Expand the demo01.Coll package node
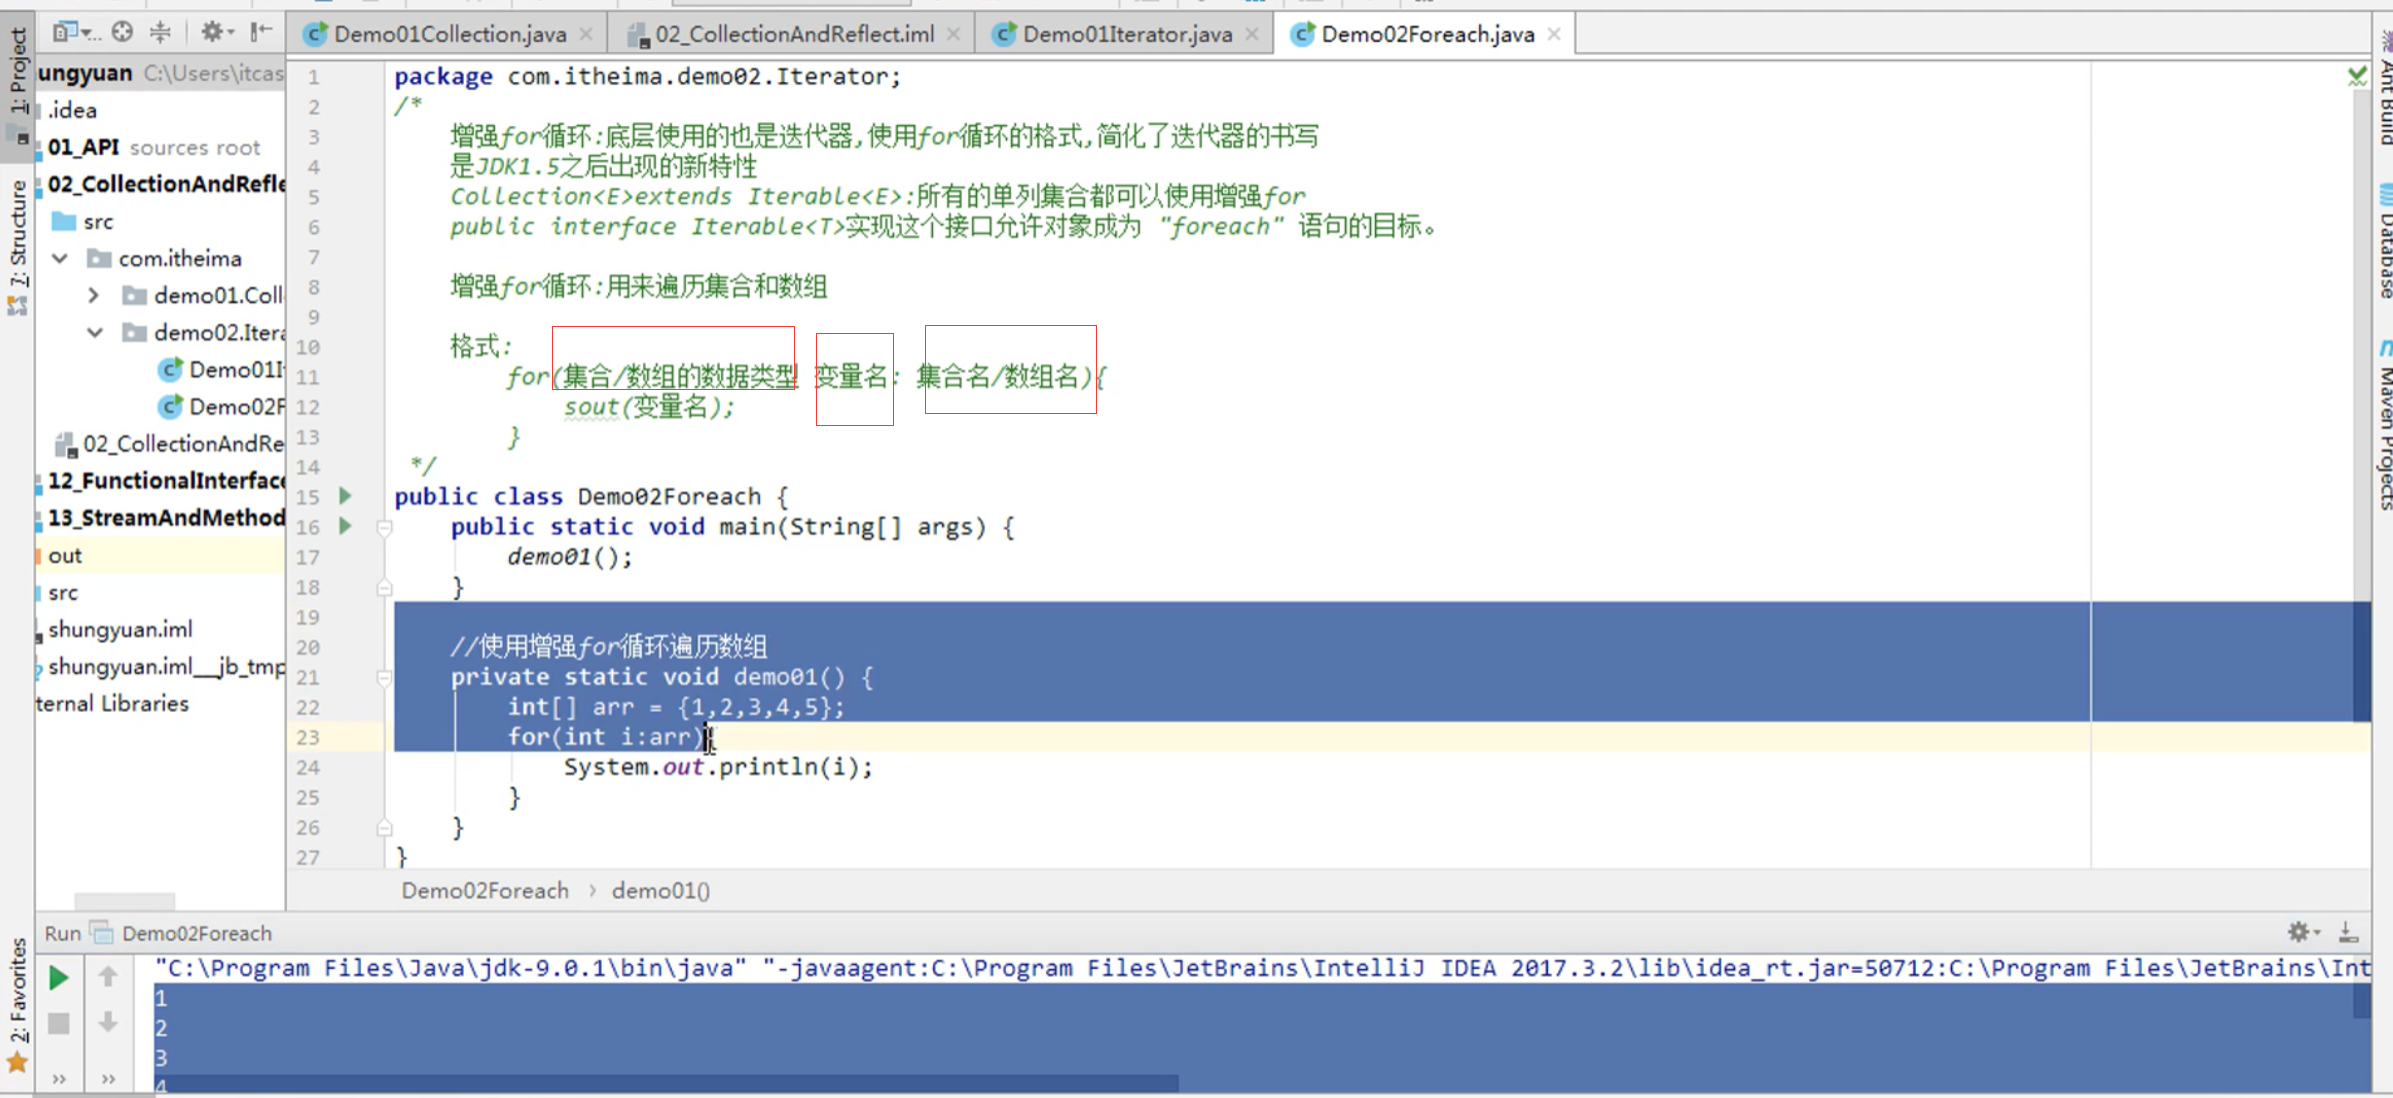2393x1098 pixels. pos(93,295)
